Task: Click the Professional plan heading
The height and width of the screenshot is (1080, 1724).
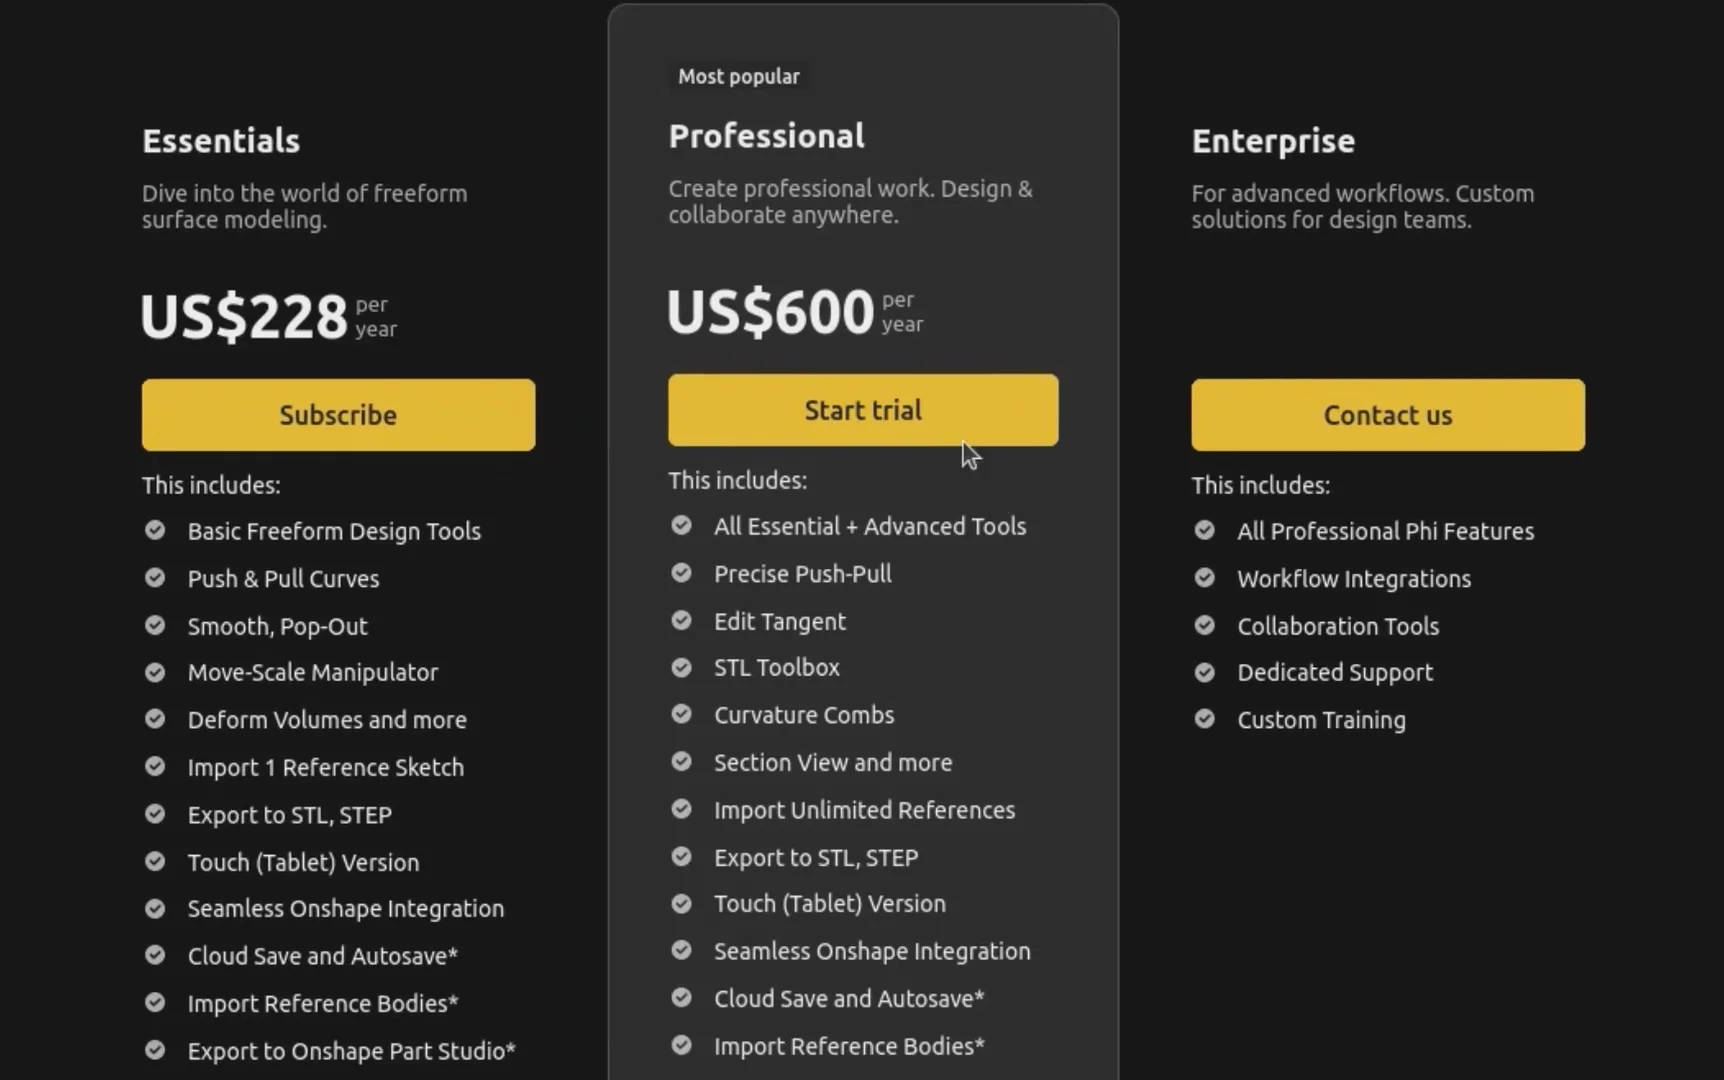Action: (x=767, y=136)
